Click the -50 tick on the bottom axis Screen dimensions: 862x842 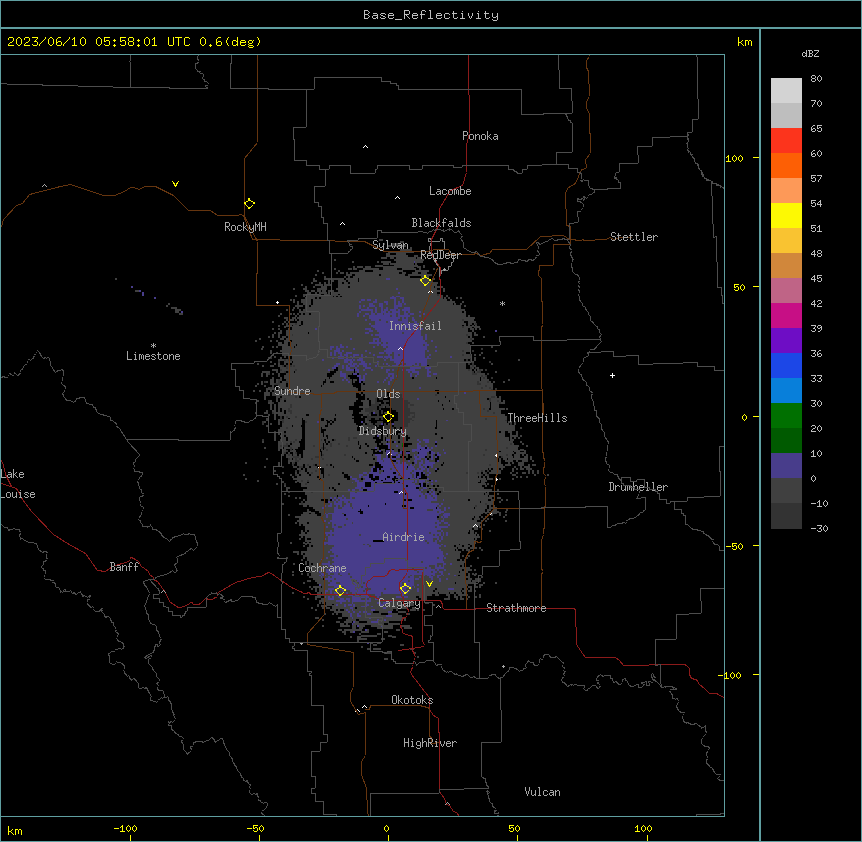tap(255, 828)
